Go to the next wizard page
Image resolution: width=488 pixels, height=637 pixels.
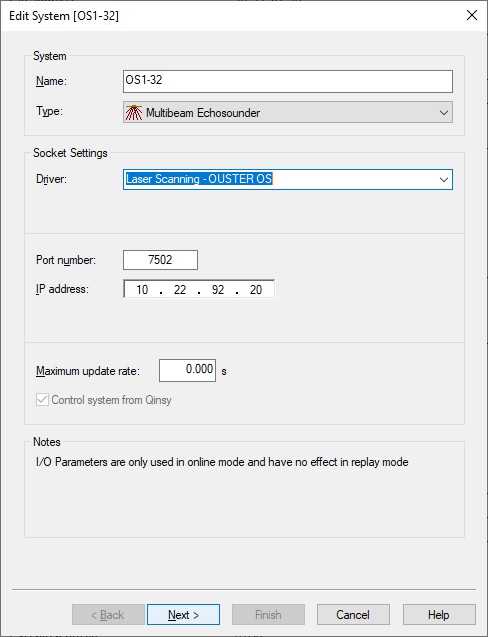pyautogui.click(x=183, y=615)
